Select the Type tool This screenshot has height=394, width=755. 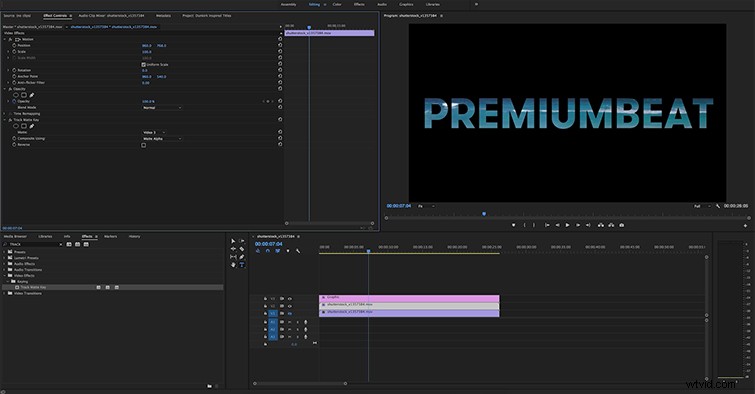(242, 264)
